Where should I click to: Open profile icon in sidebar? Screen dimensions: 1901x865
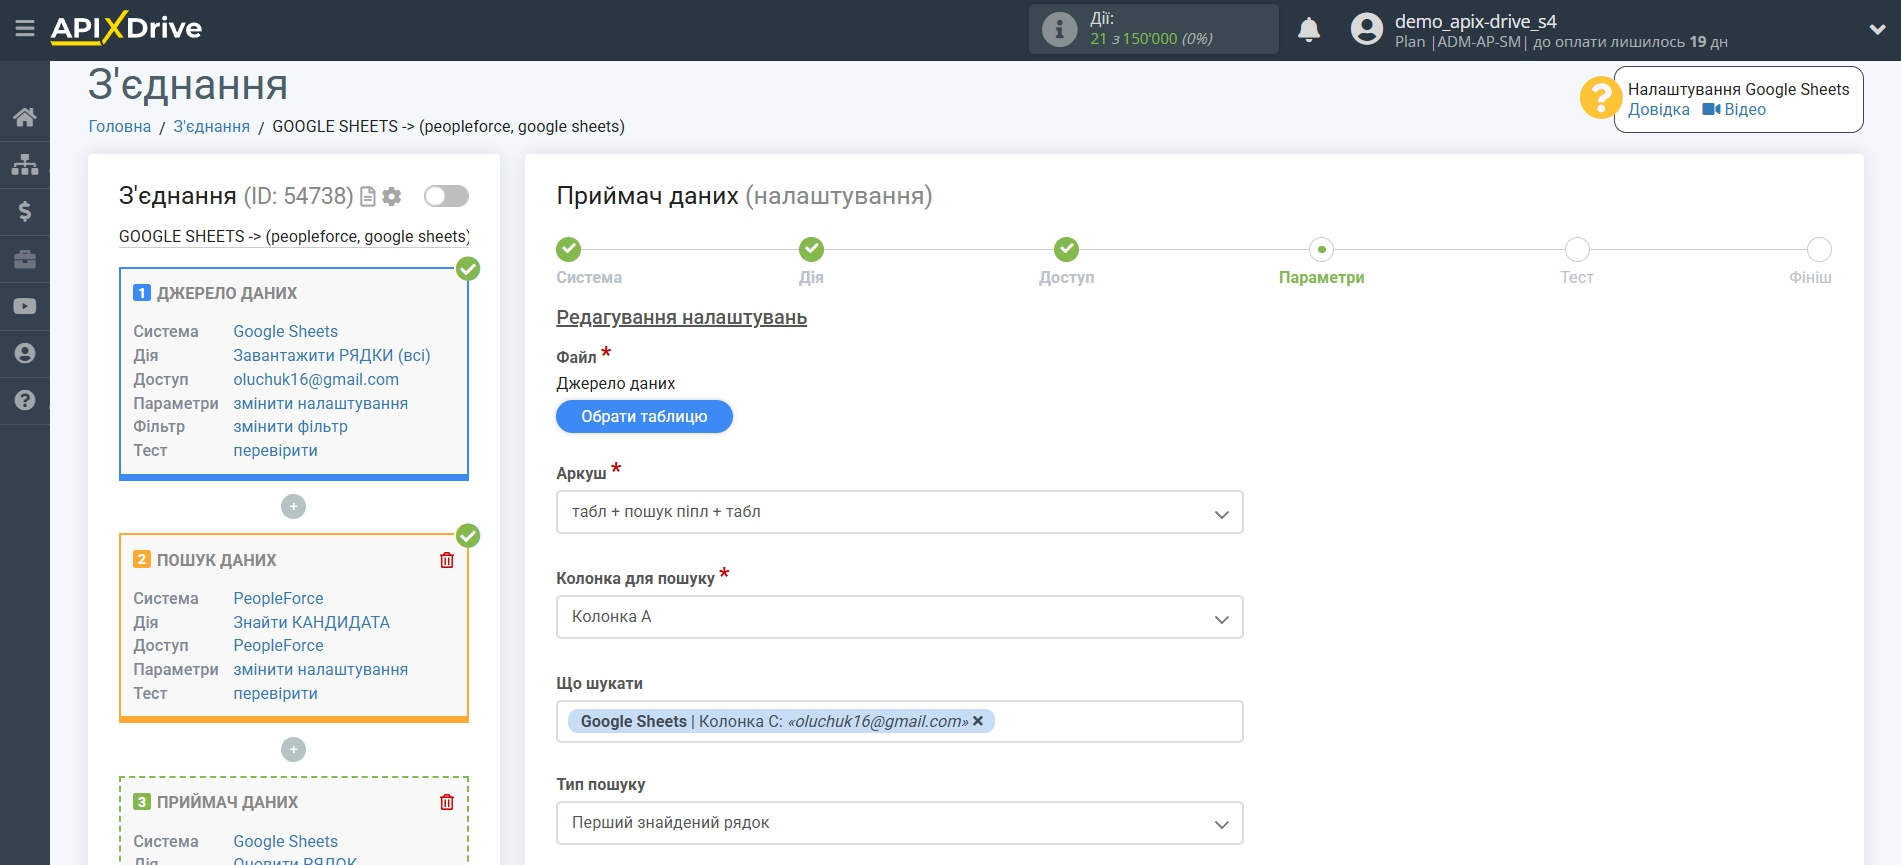25,353
